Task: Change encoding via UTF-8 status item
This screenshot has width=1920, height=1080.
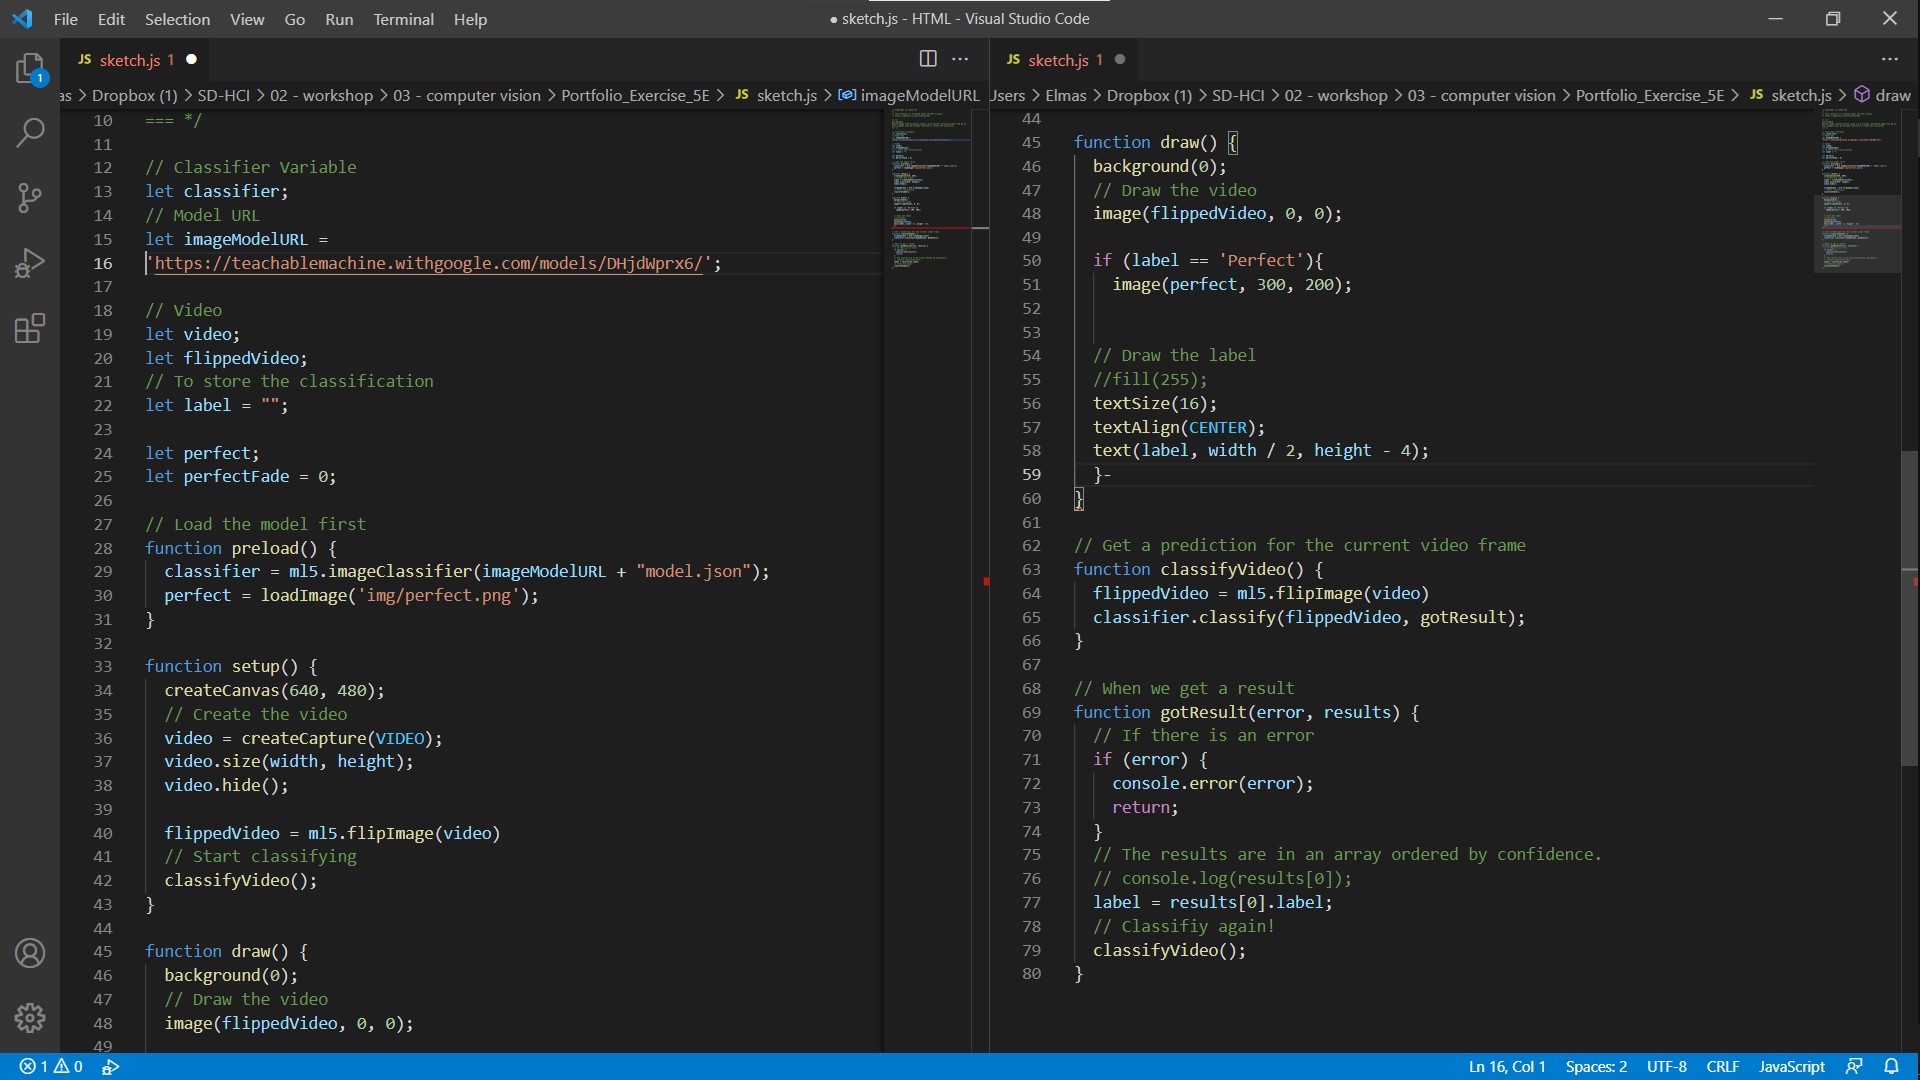Action: [1666, 1067]
